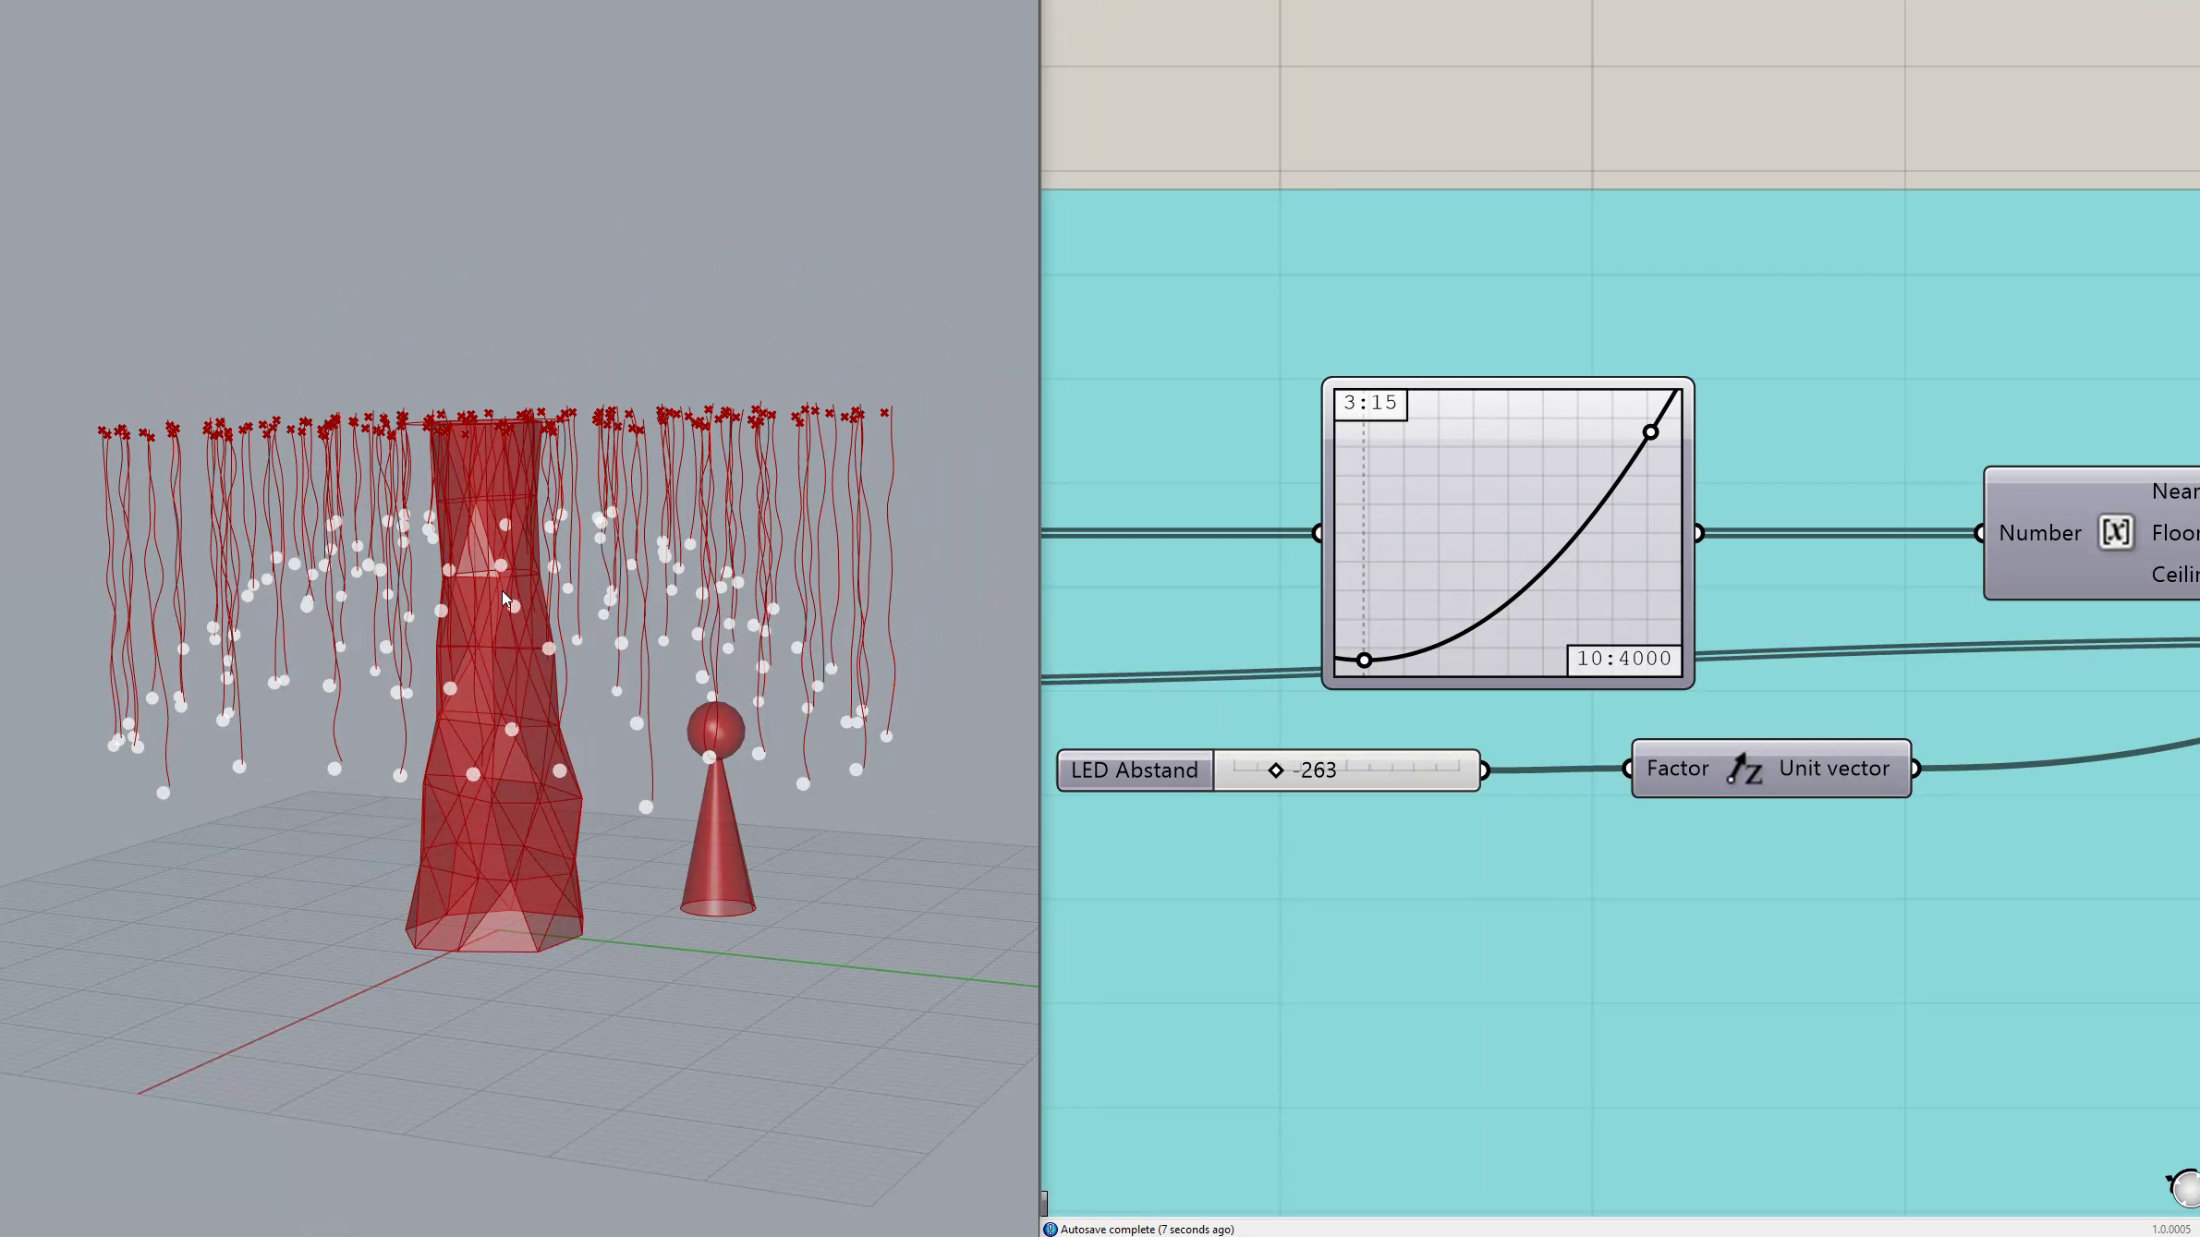The width and height of the screenshot is (2200, 1237).
Task: Click the LED Abstand slider output grip
Action: [1484, 770]
